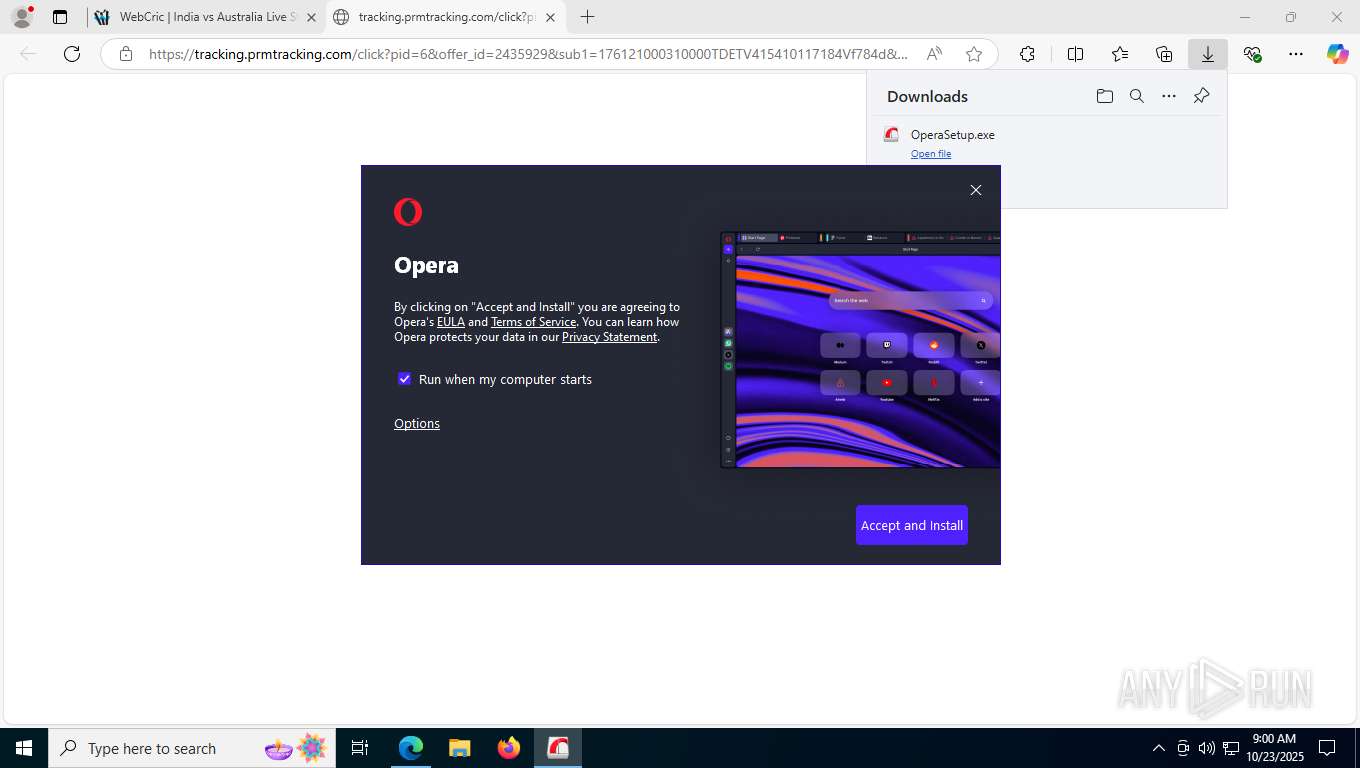Click Accept and Install button
Image resolution: width=1360 pixels, height=768 pixels.
click(x=912, y=525)
